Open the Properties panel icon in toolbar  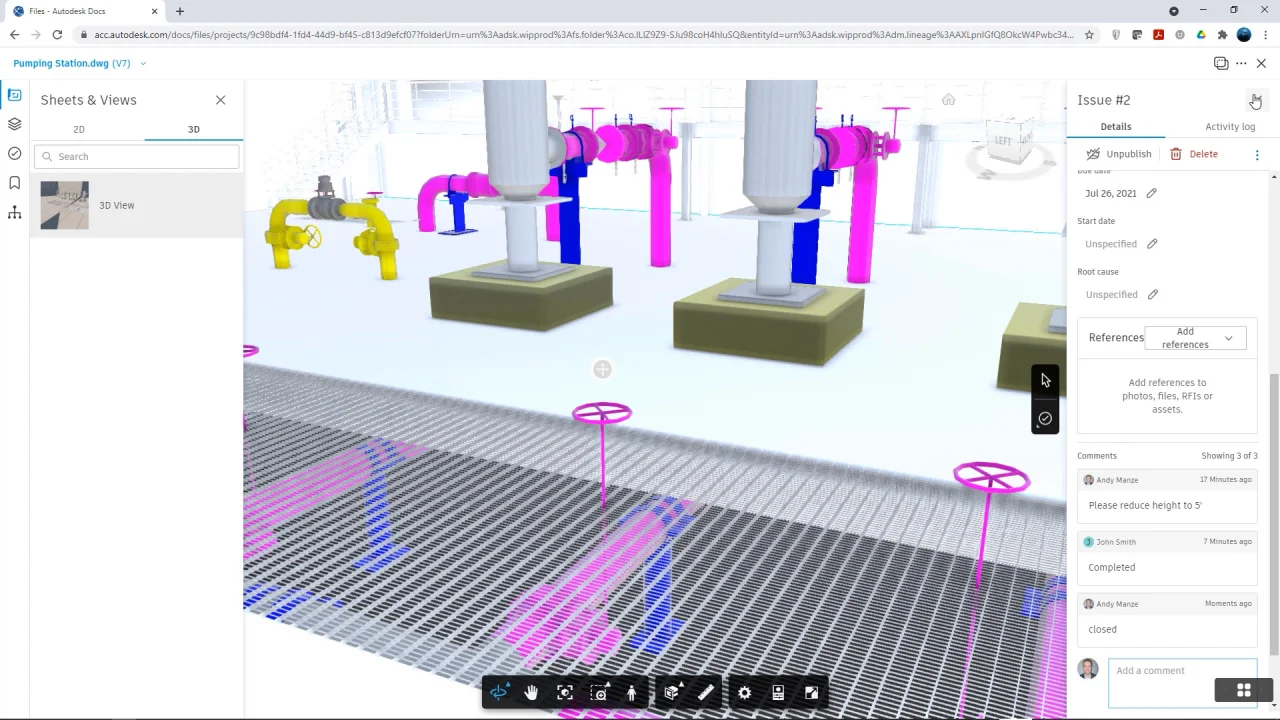point(778,692)
